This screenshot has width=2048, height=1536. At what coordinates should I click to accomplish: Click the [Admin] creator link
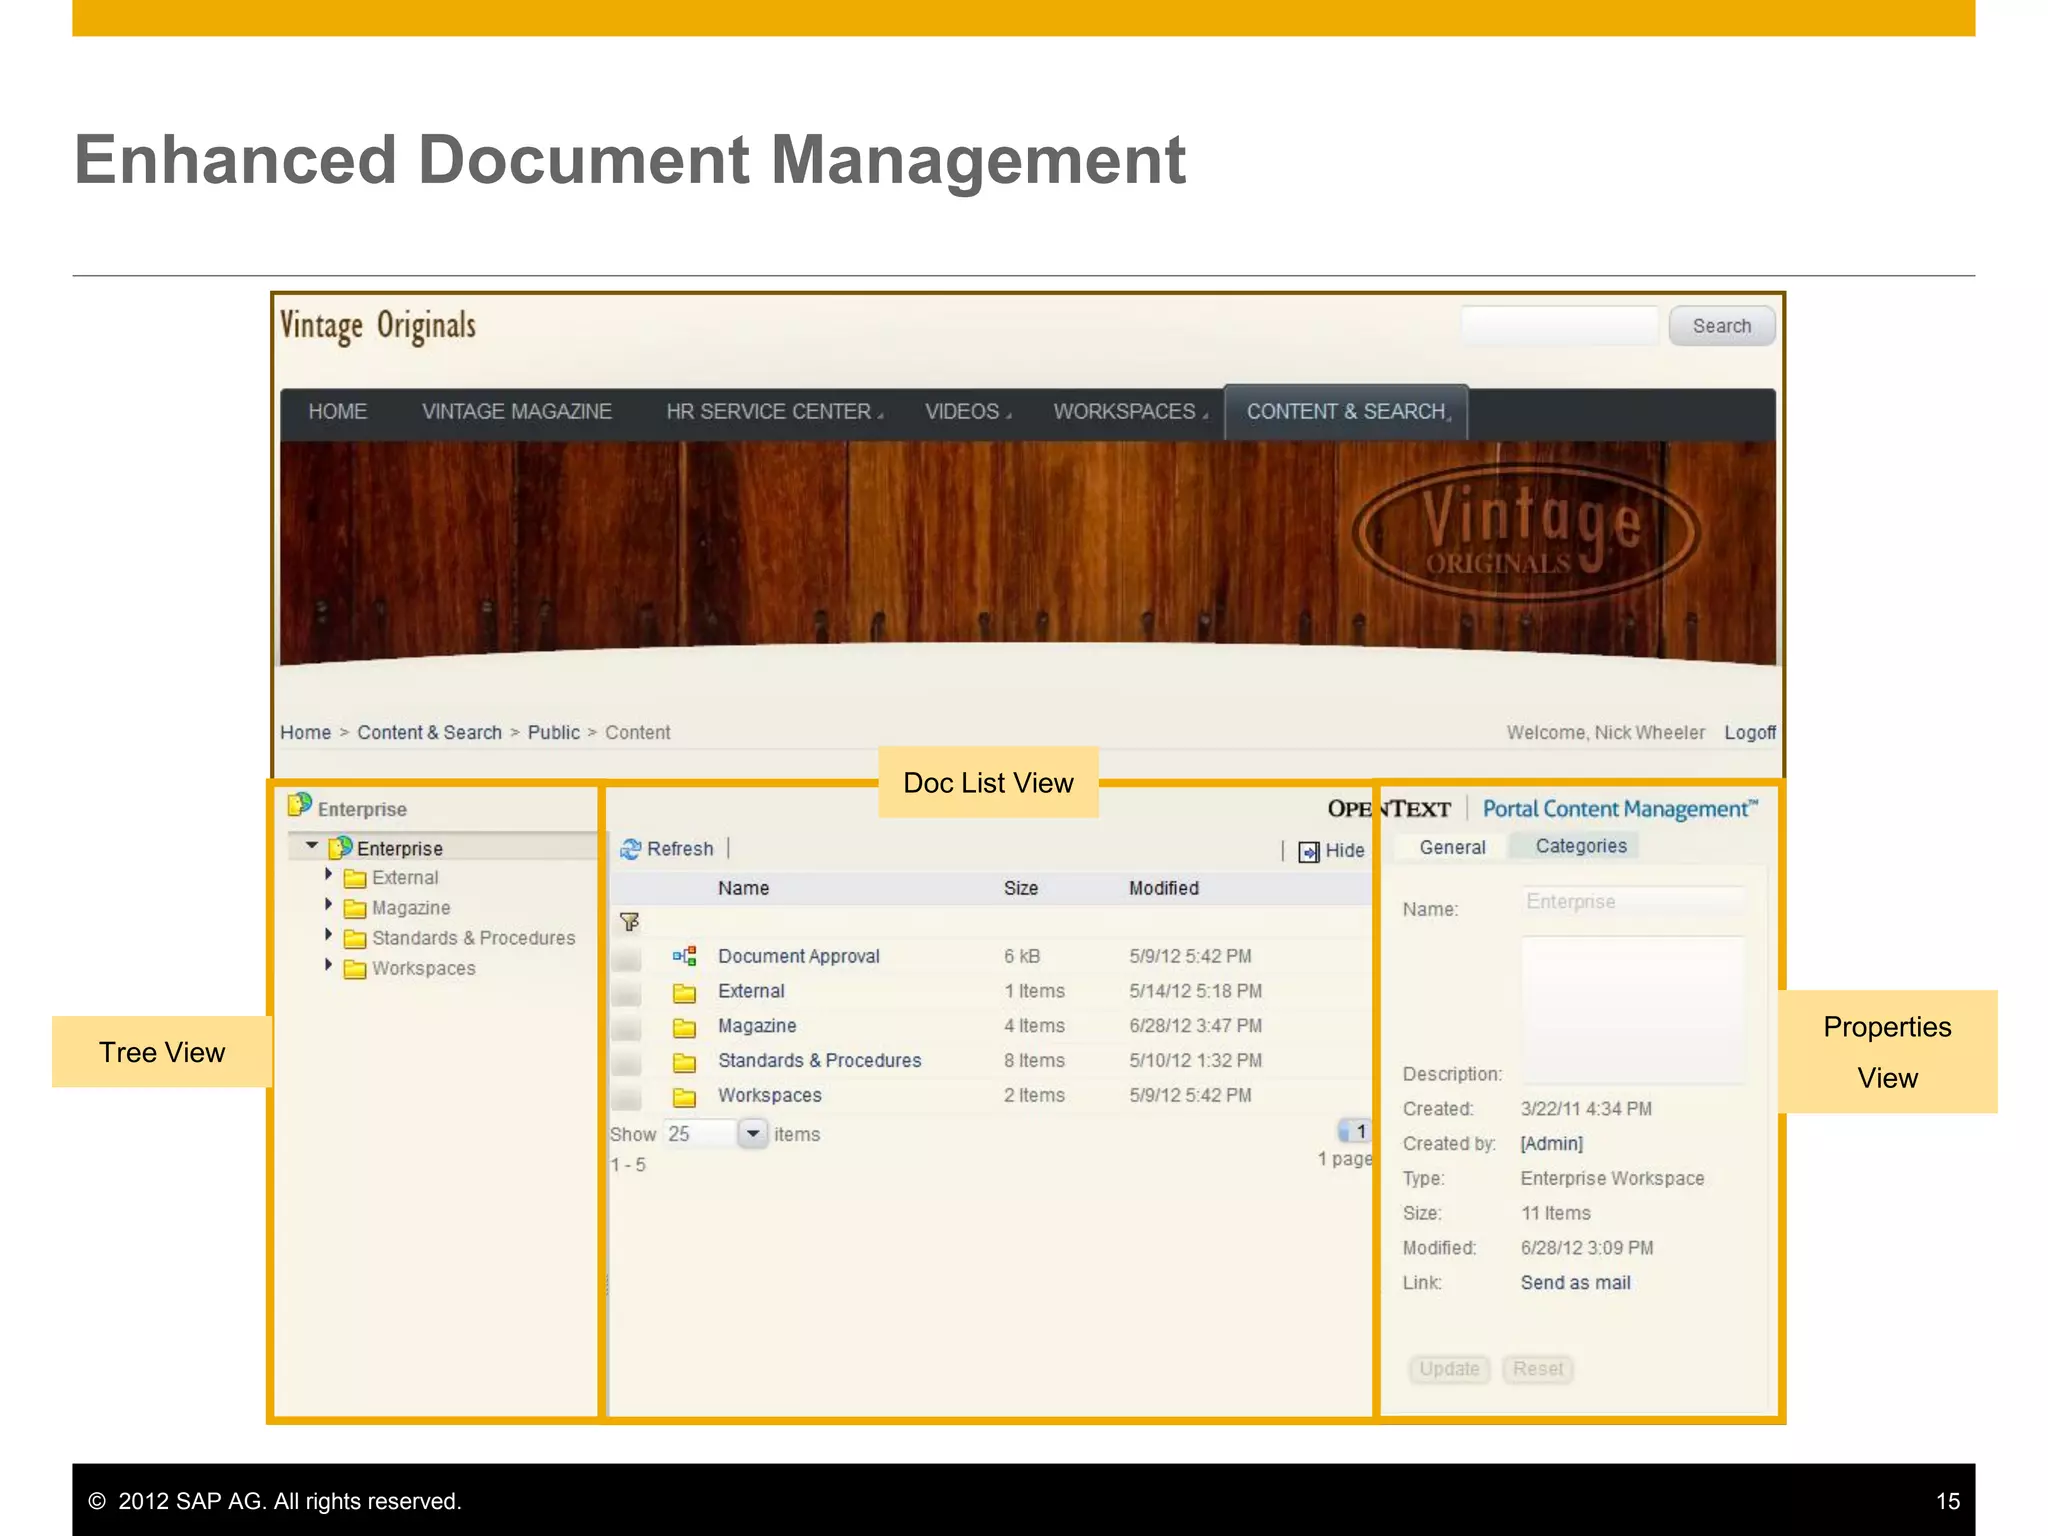[1552, 1144]
